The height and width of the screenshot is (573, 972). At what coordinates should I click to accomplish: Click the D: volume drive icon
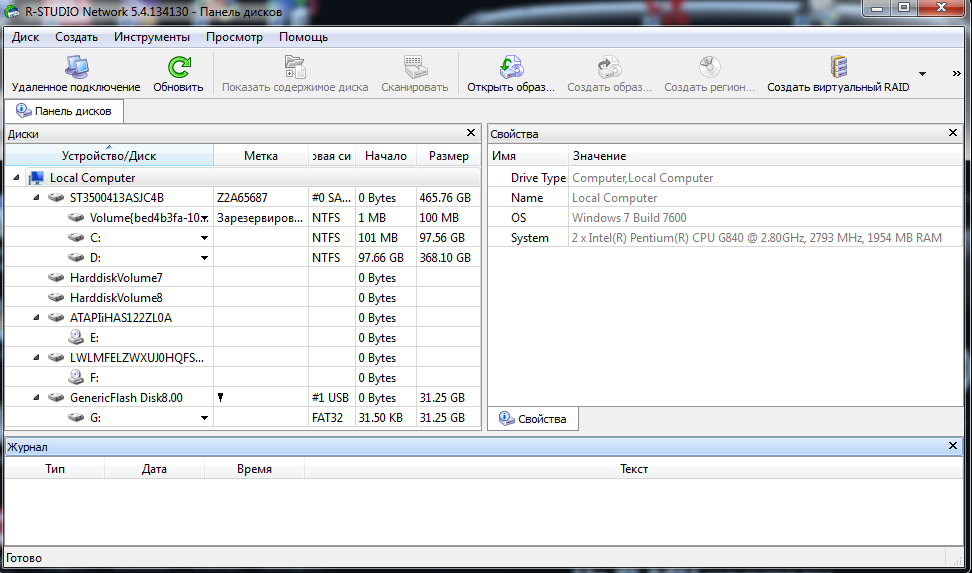click(76, 257)
